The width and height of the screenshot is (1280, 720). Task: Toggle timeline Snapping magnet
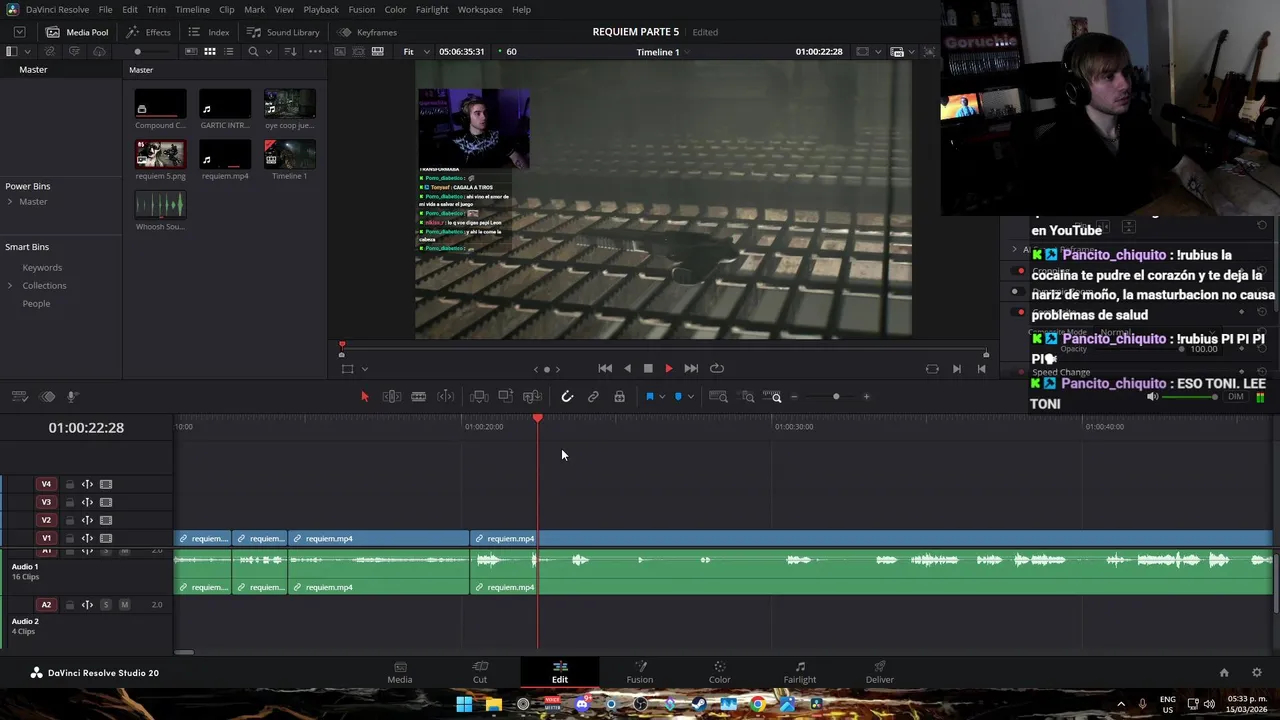pyautogui.click(x=567, y=397)
